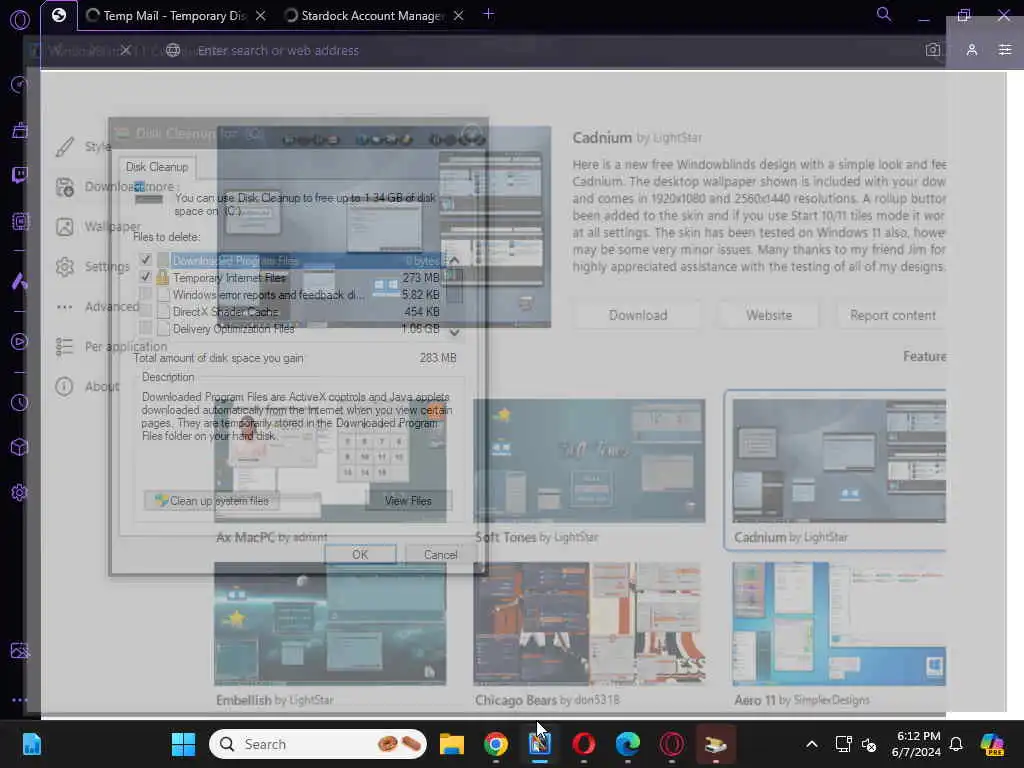Image resolution: width=1024 pixels, height=768 pixels.
Task: Click the Download button for Cadnium
Action: 638,315
